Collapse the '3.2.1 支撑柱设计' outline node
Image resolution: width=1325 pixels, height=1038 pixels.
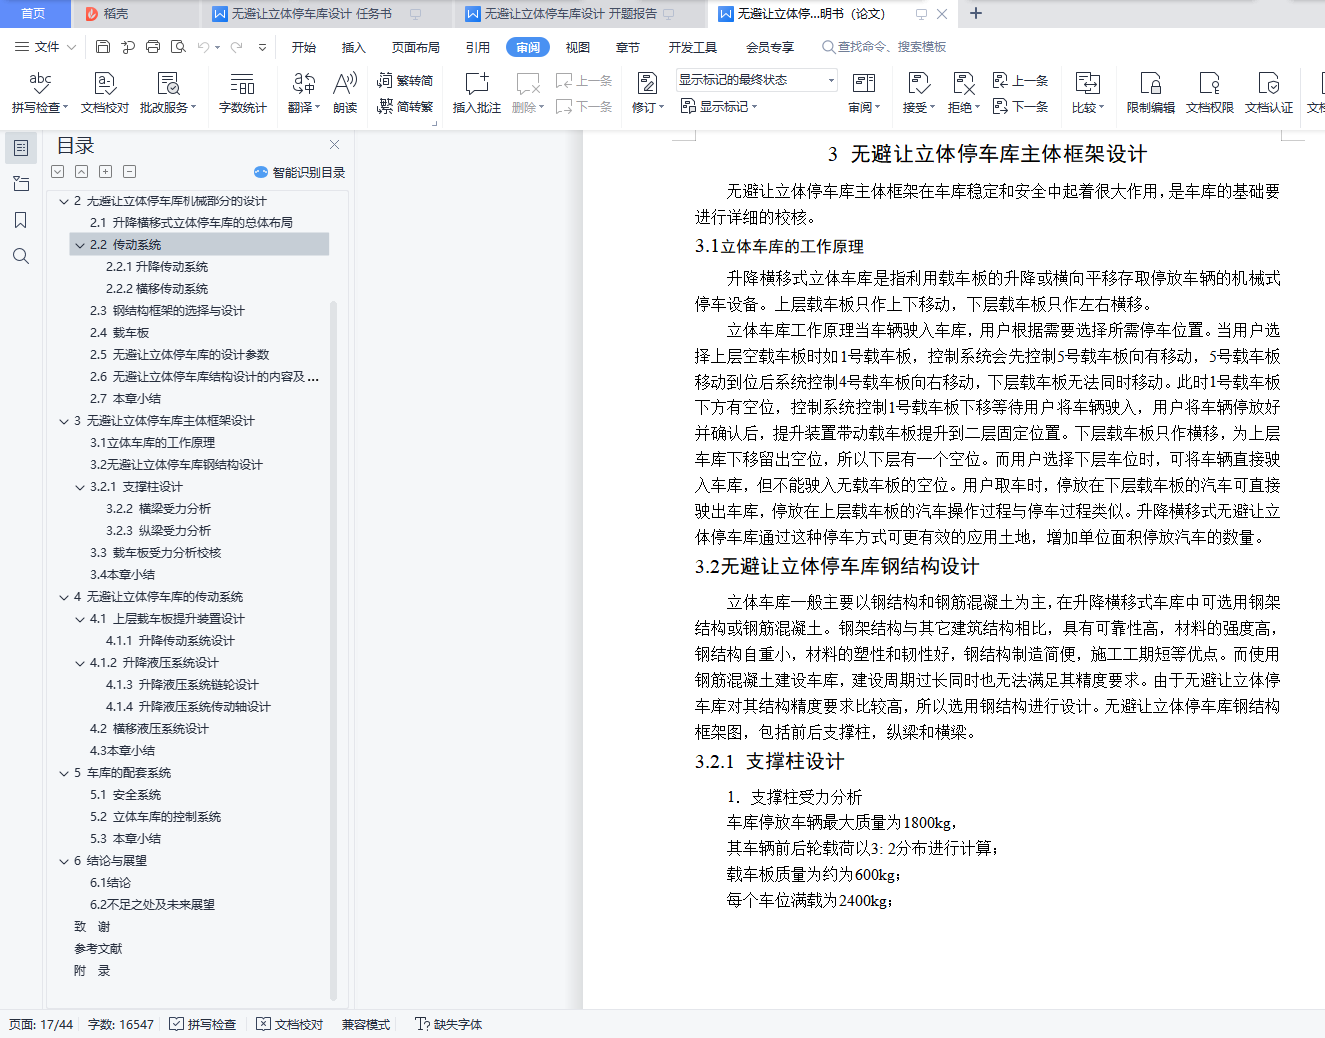coord(80,487)
